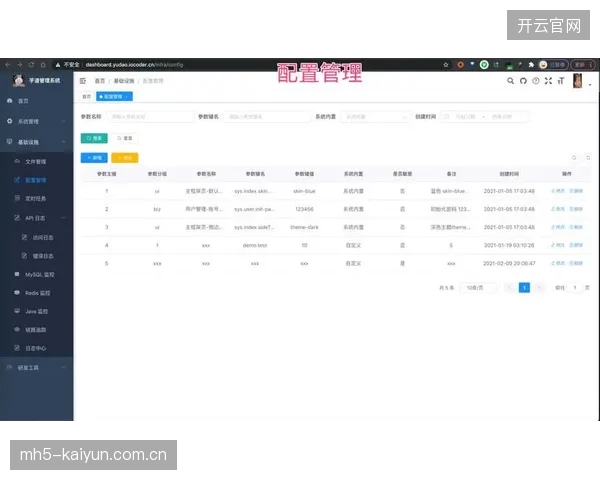Screen dimensions: 600x480
Task: Open the 系统内置 filter dropdown
Action: coord(375,116)
